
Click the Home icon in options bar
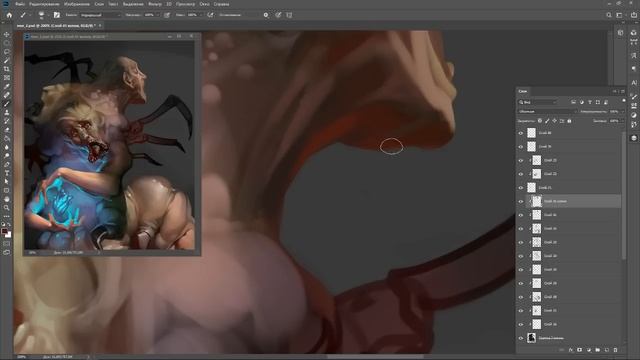pyautogui.click(x=9, y=15)
